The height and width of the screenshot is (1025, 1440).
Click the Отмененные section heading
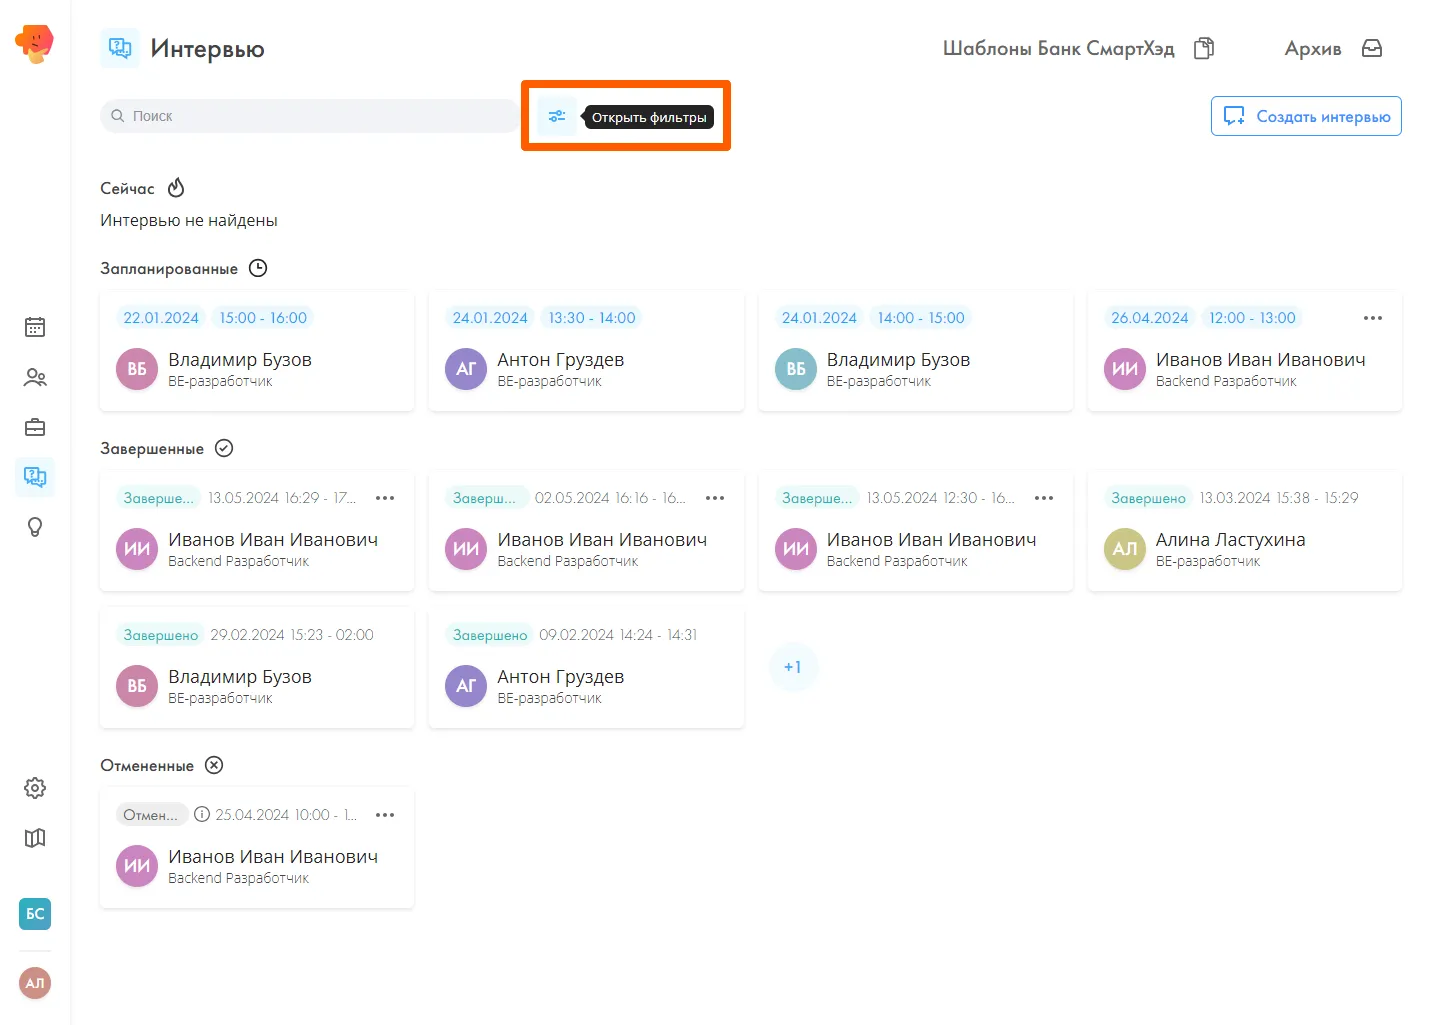tap(147, 765)
